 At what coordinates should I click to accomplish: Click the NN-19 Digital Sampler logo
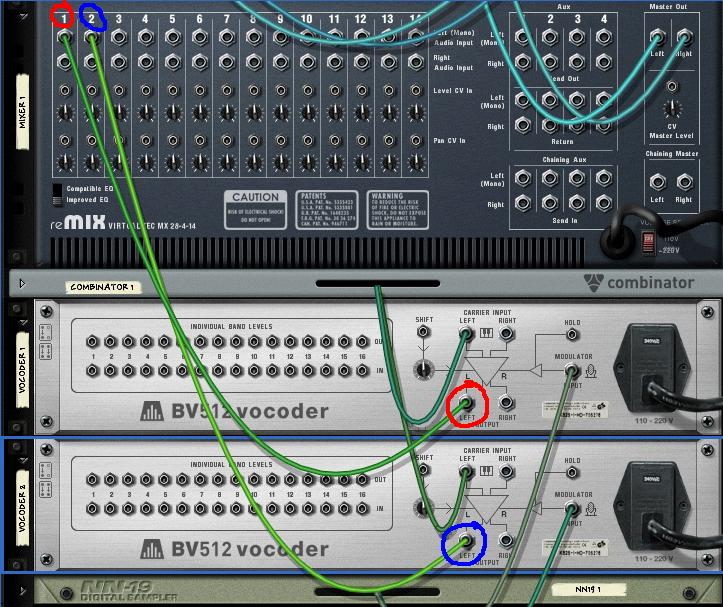pyautogui.click(x=130, y=591)
